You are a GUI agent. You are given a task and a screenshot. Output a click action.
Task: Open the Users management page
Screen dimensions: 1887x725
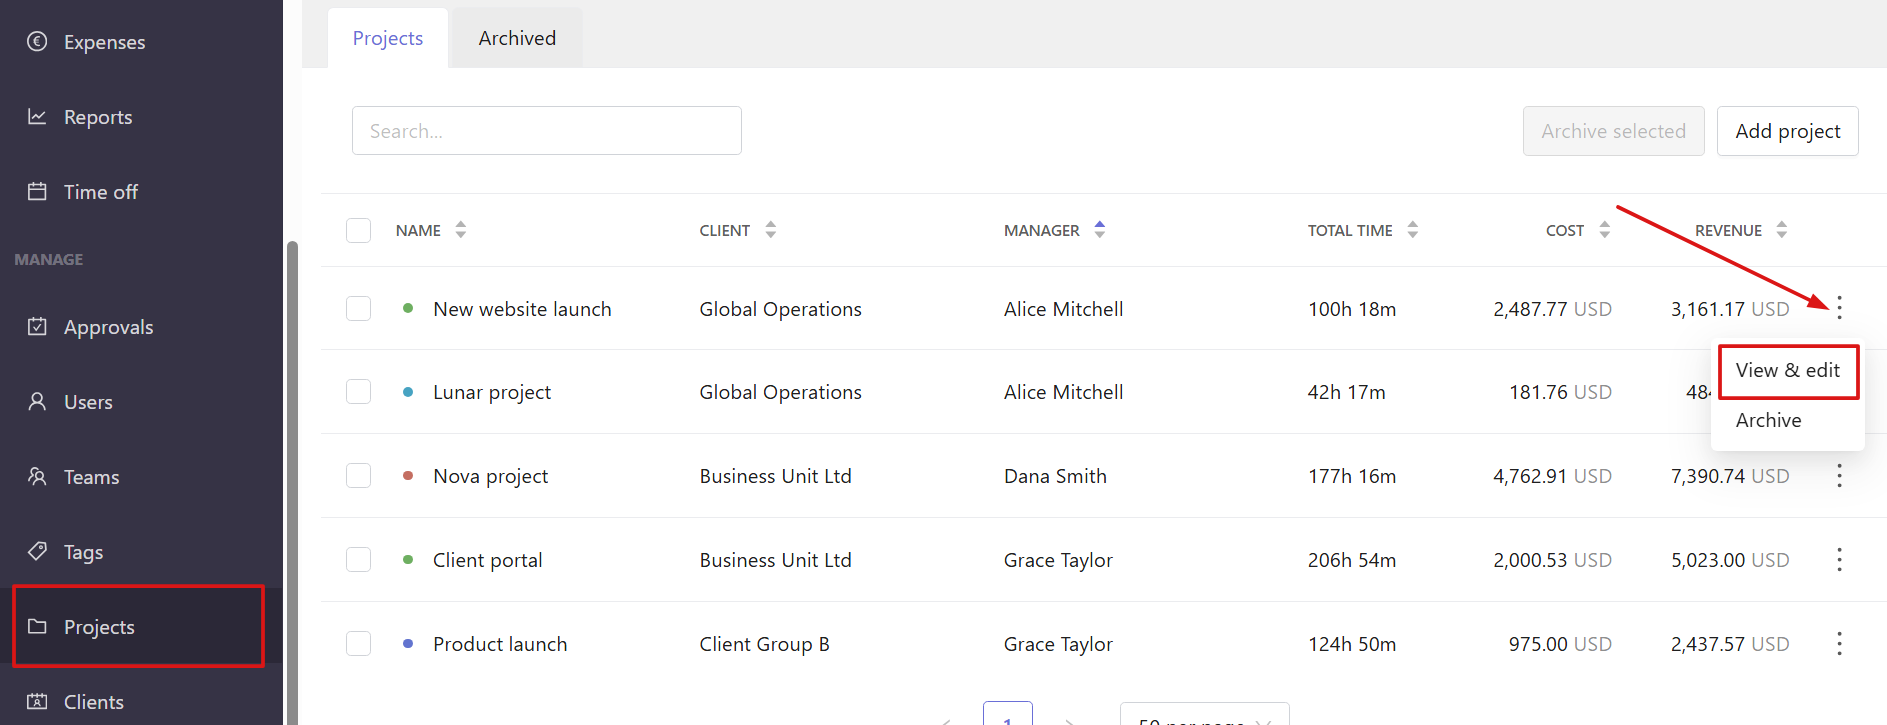pyautogui.click(x=88, y=402)
